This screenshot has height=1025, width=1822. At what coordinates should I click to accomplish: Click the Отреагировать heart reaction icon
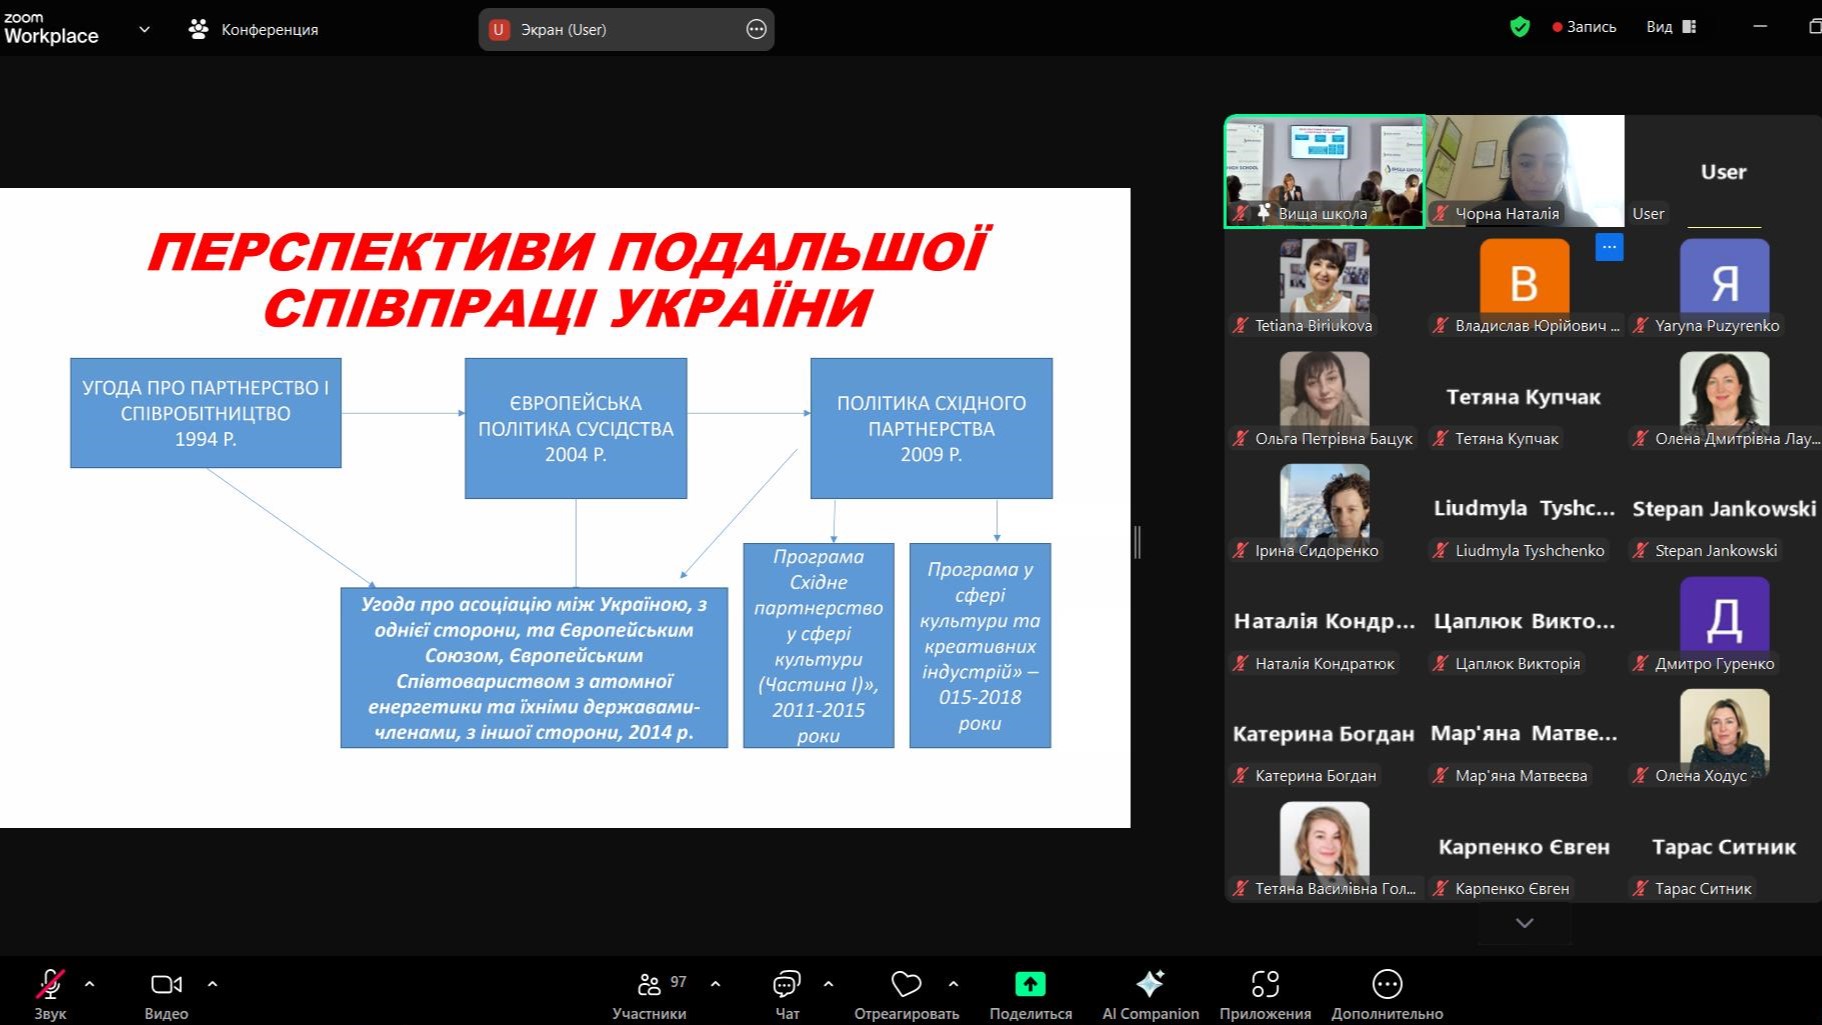tap(906, 985)
